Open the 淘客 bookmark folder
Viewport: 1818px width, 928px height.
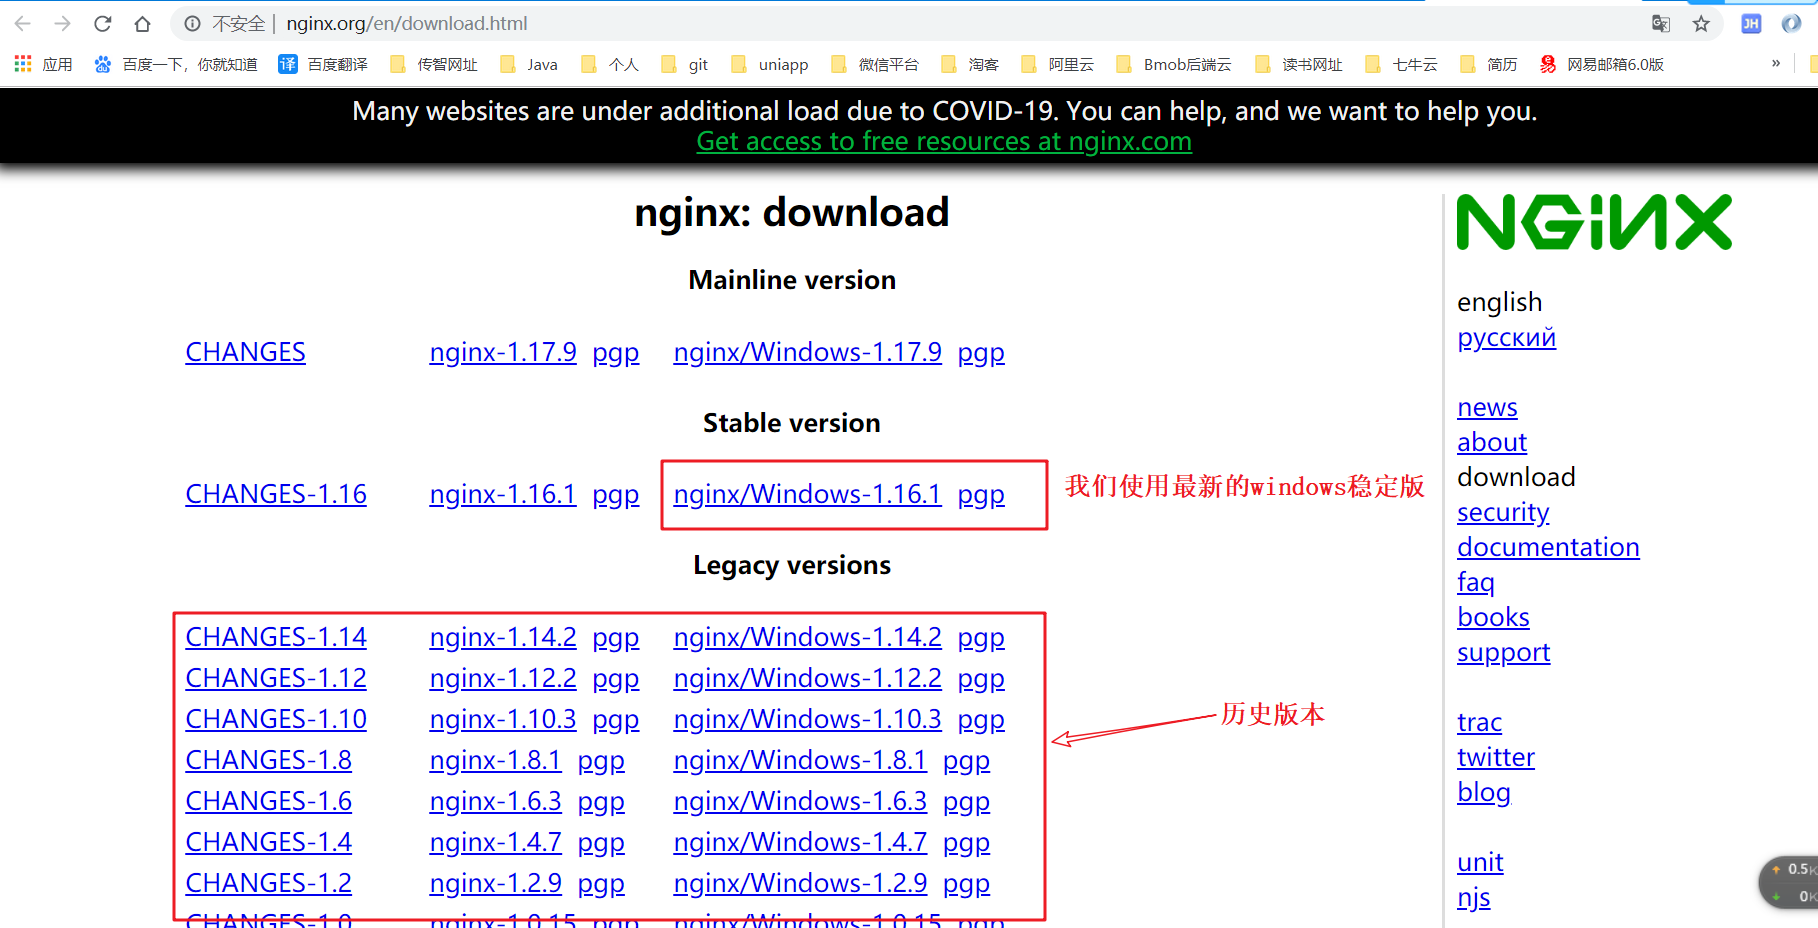[x=970, y=64]
